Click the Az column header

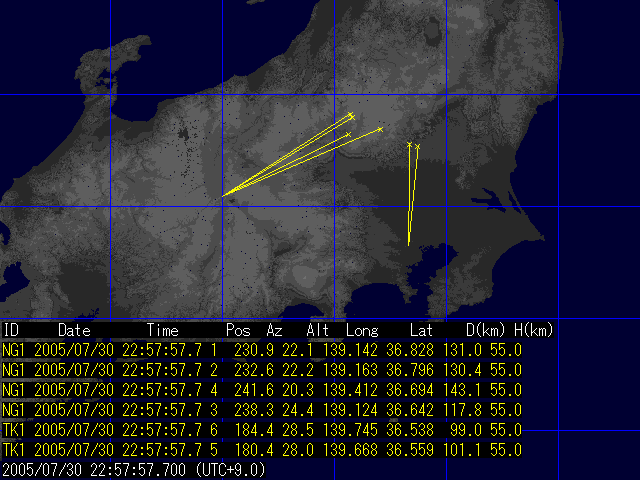[274, 329]
